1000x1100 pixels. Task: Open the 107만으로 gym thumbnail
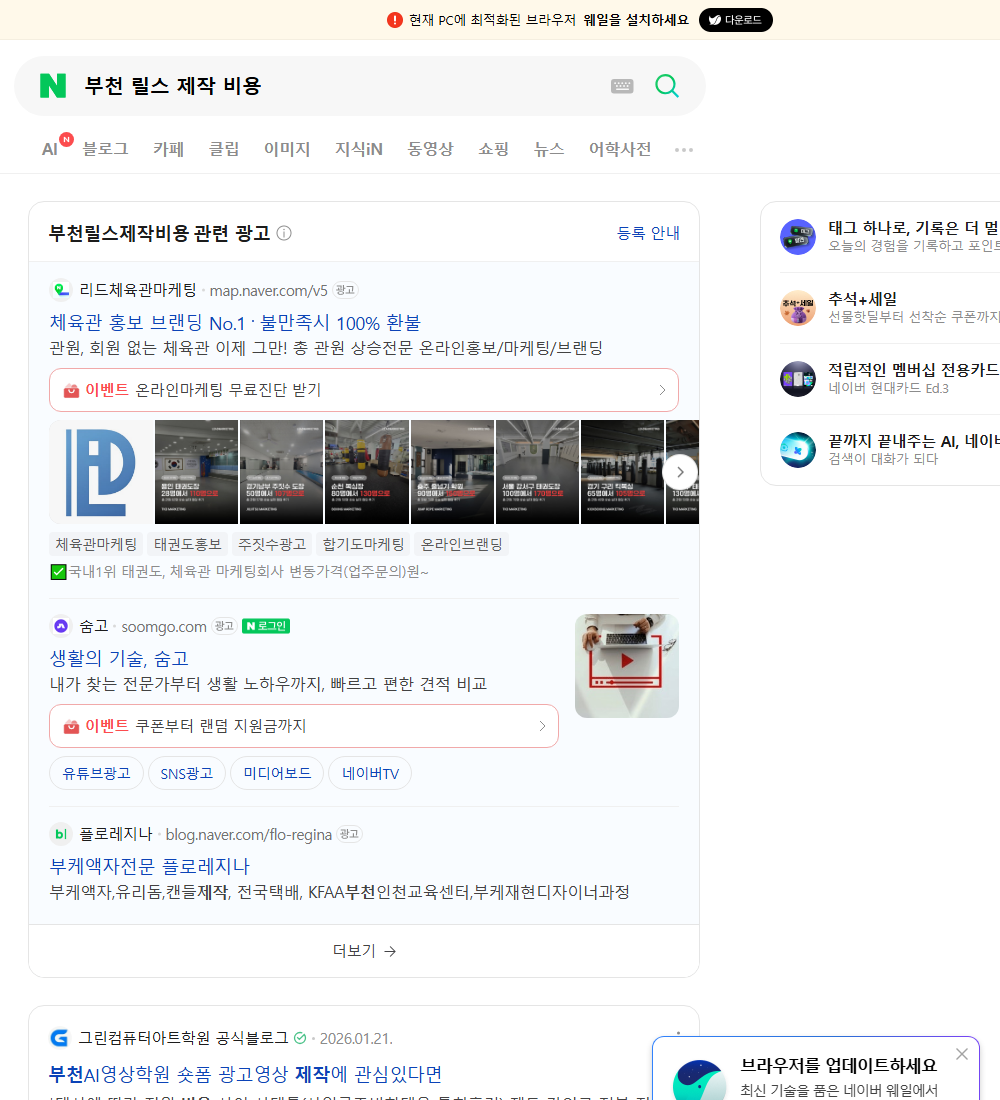click(x=281, y=472)
